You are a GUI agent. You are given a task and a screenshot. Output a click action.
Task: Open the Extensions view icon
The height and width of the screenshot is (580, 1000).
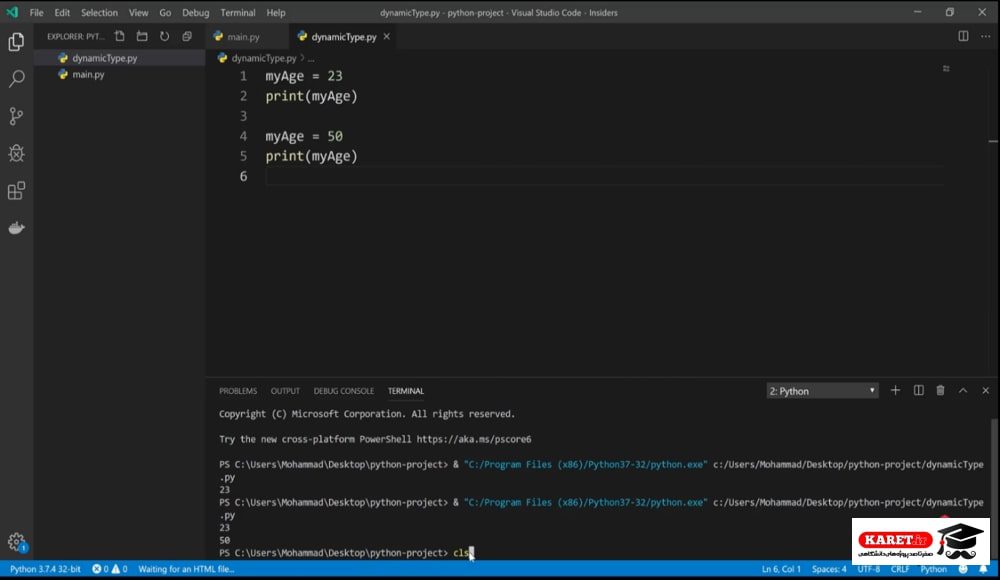pos(17,191)
